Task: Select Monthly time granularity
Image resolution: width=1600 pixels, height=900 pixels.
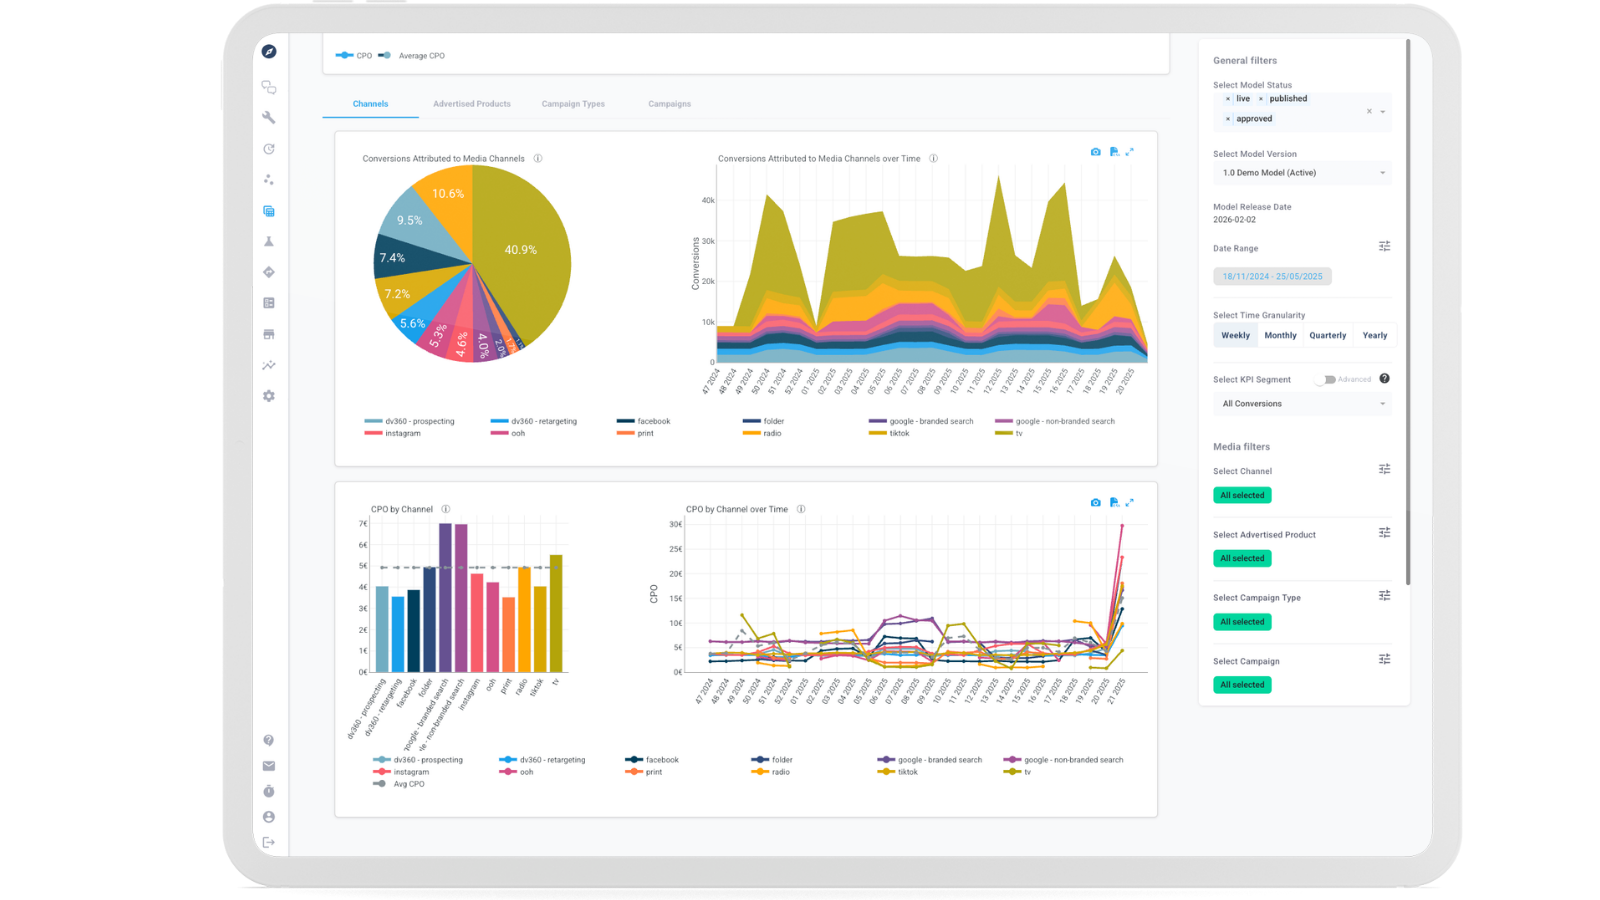Action: coord(1280,336)
